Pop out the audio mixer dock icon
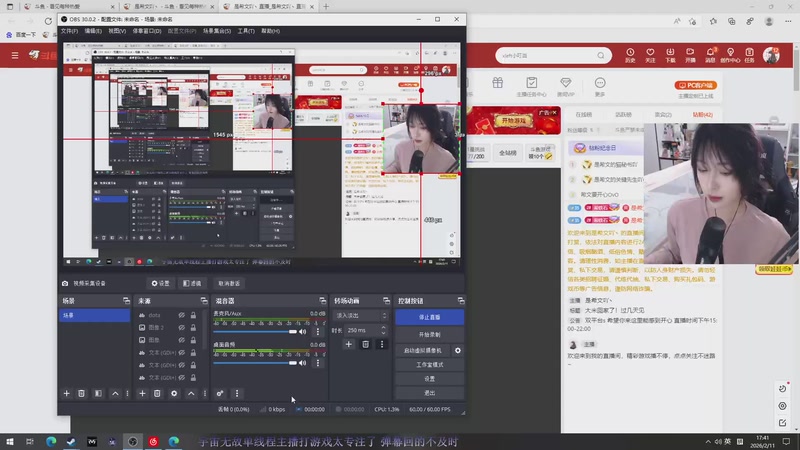This screenshot has height=450, width=800. click(322, 301)
